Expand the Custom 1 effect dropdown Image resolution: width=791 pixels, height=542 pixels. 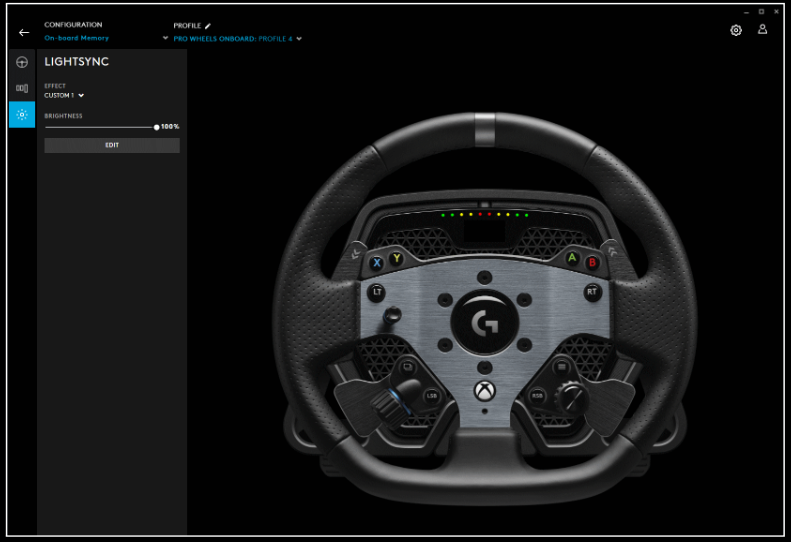click(x=81, y=96)
